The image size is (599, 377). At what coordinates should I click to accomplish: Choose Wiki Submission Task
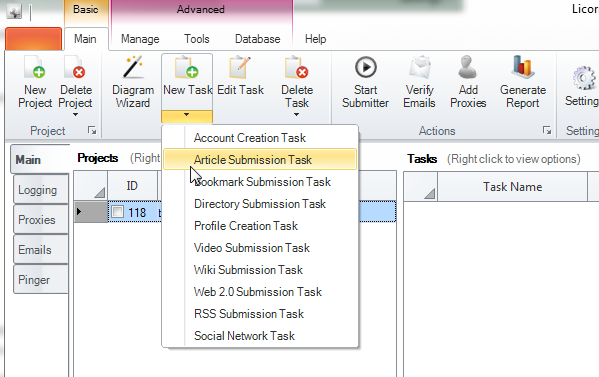248,270
